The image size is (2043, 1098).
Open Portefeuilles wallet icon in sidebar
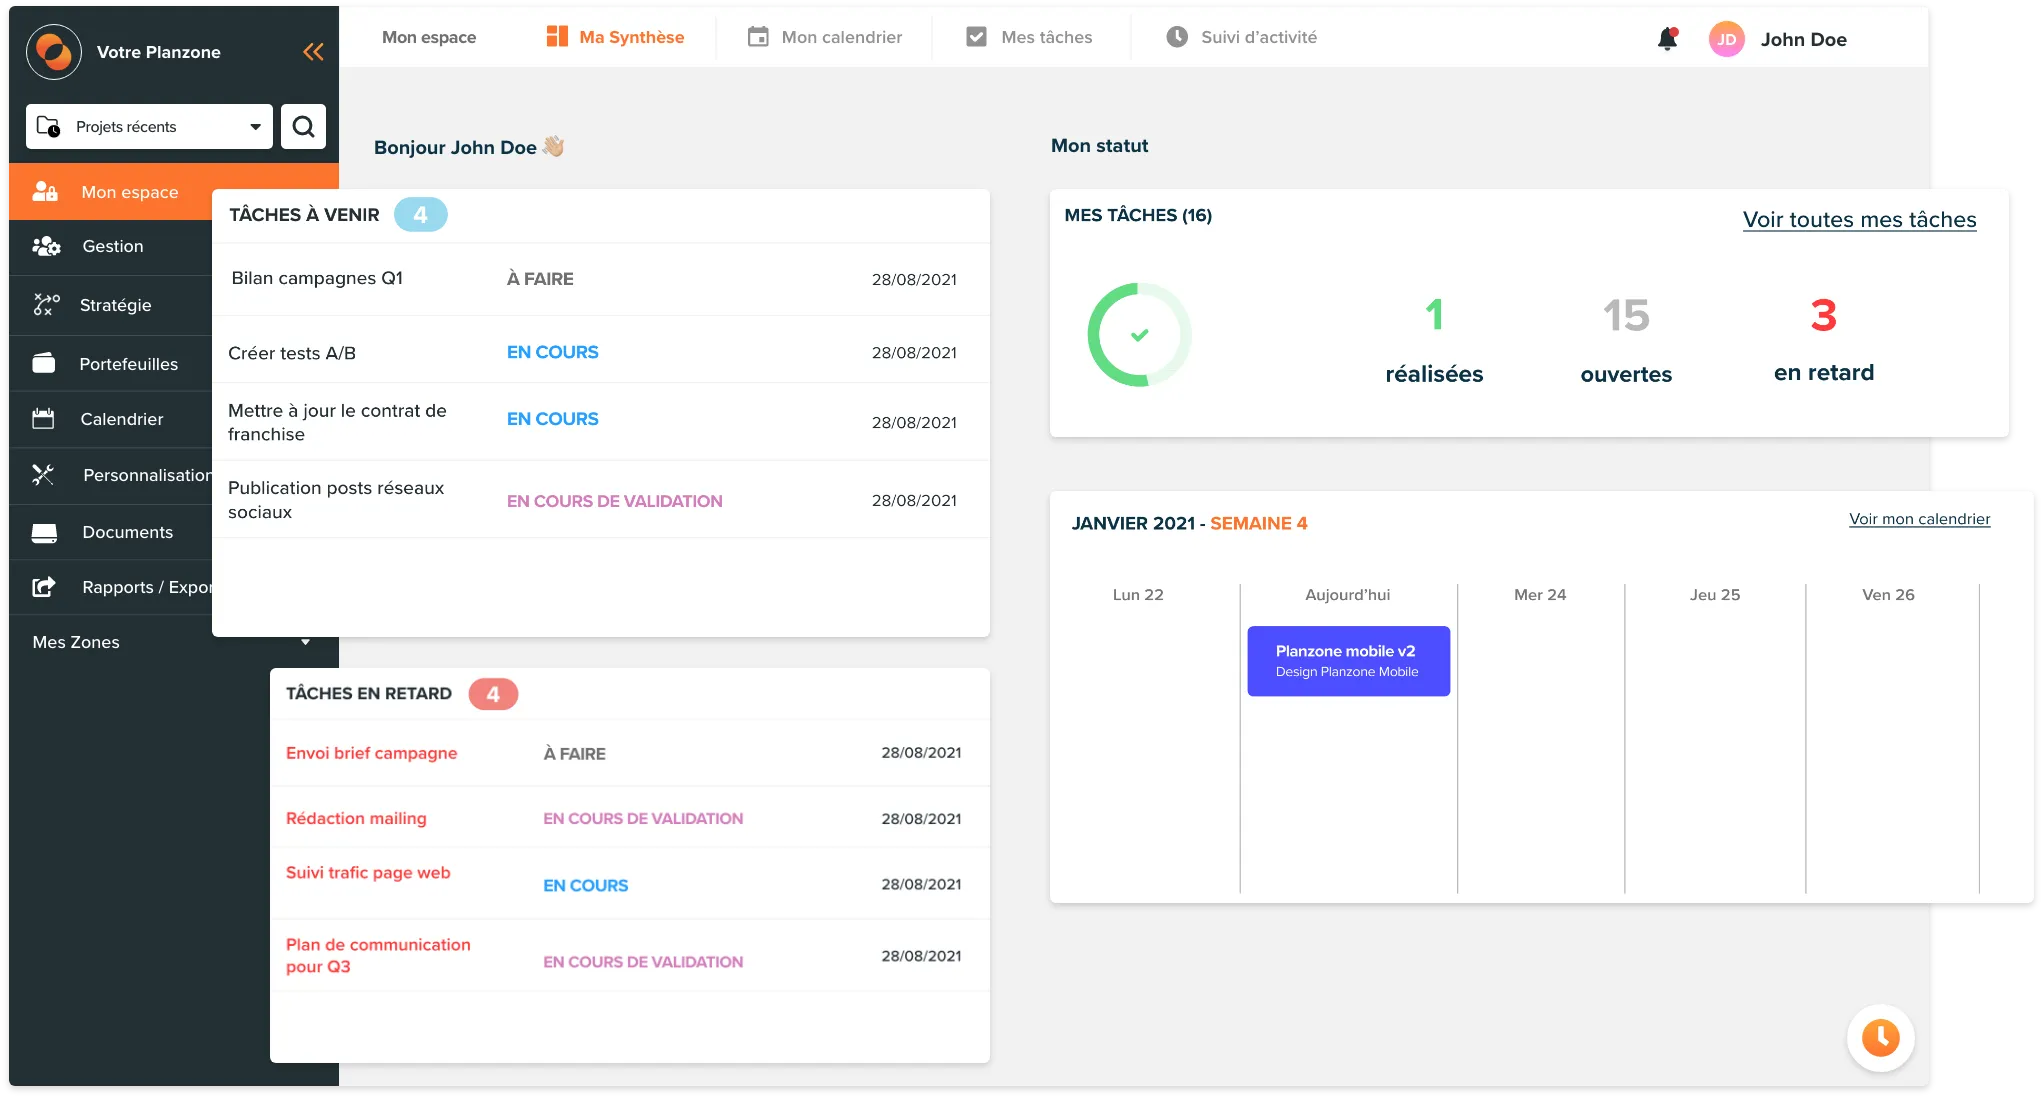pyautogui.click(x=44, y=364)
